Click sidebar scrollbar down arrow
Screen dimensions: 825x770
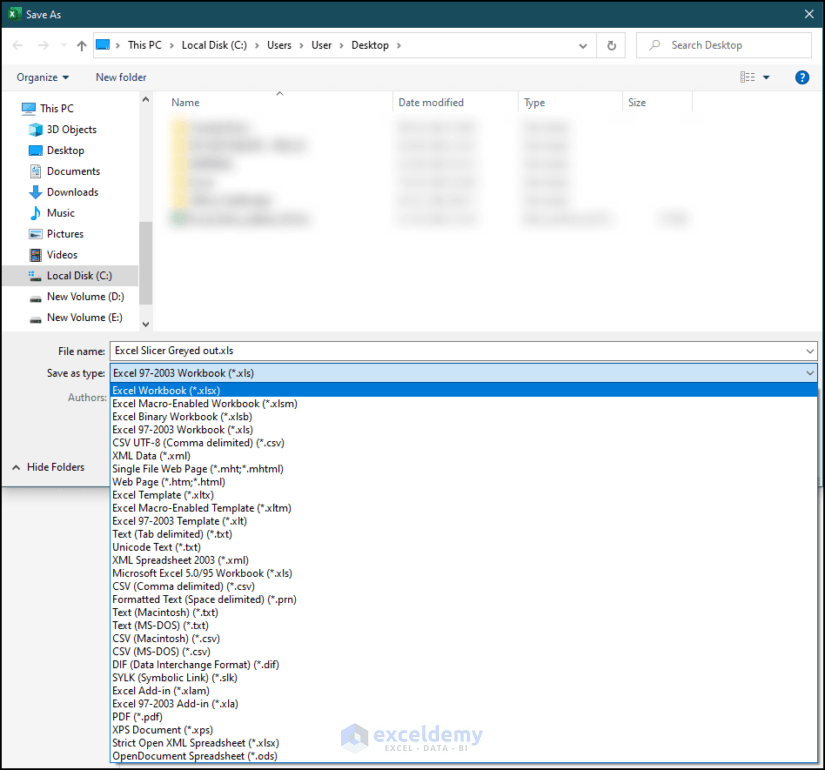146,324
